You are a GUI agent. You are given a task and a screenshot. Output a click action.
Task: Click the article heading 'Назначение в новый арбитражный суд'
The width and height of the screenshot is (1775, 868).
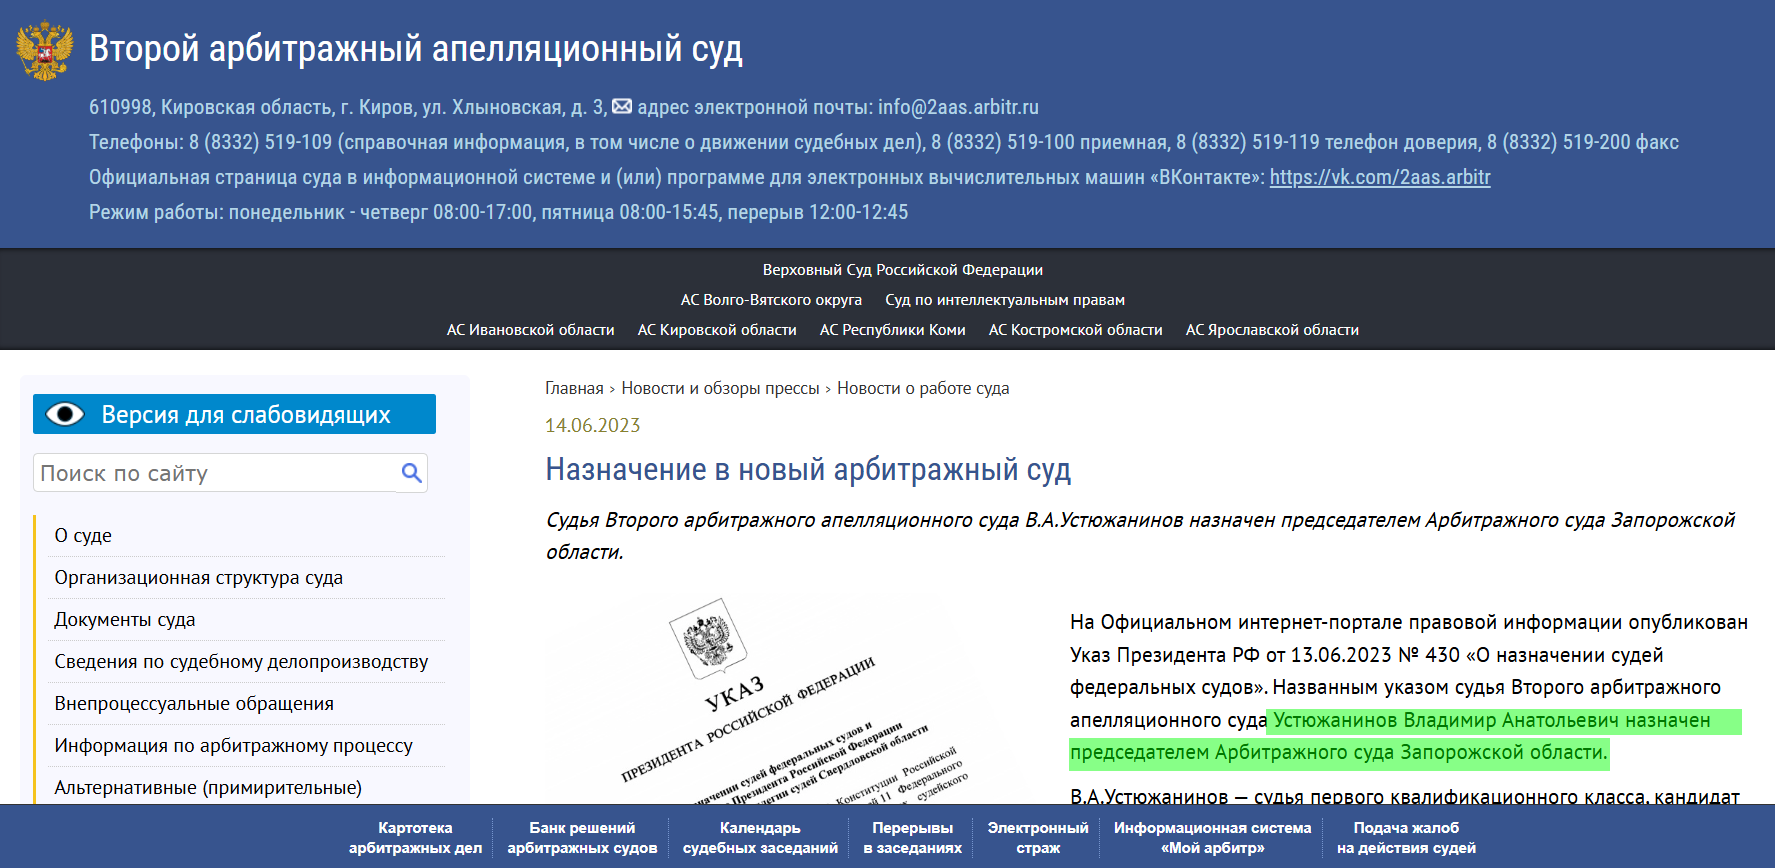(808, 469)
